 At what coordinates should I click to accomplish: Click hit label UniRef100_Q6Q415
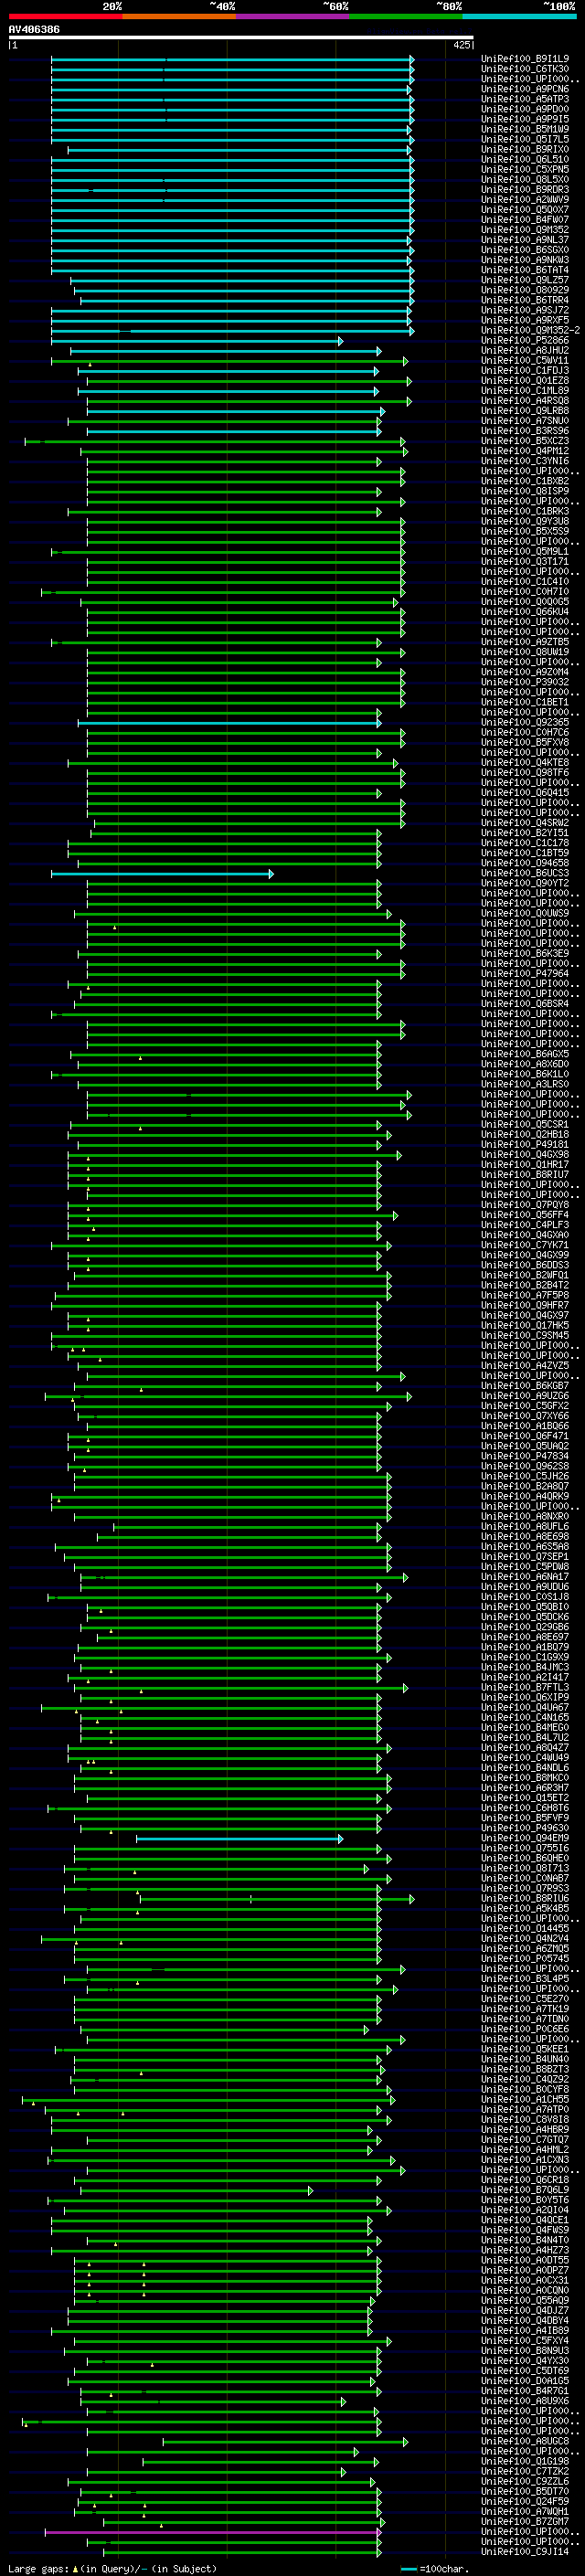525,792
